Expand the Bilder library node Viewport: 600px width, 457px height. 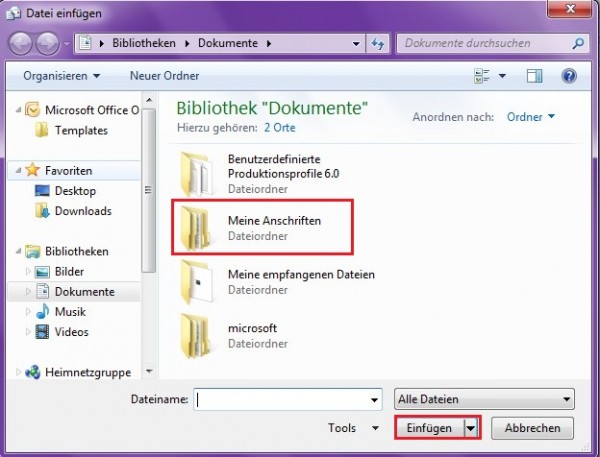tap(28, 272)
